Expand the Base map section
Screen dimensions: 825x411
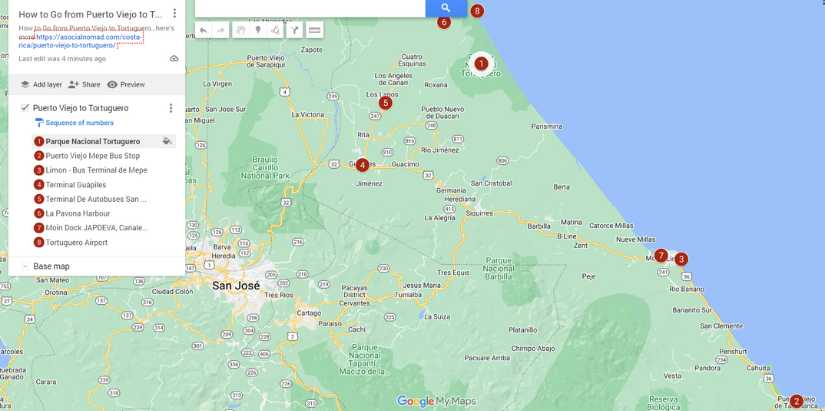pyautogui.click(x=24, y=266)
